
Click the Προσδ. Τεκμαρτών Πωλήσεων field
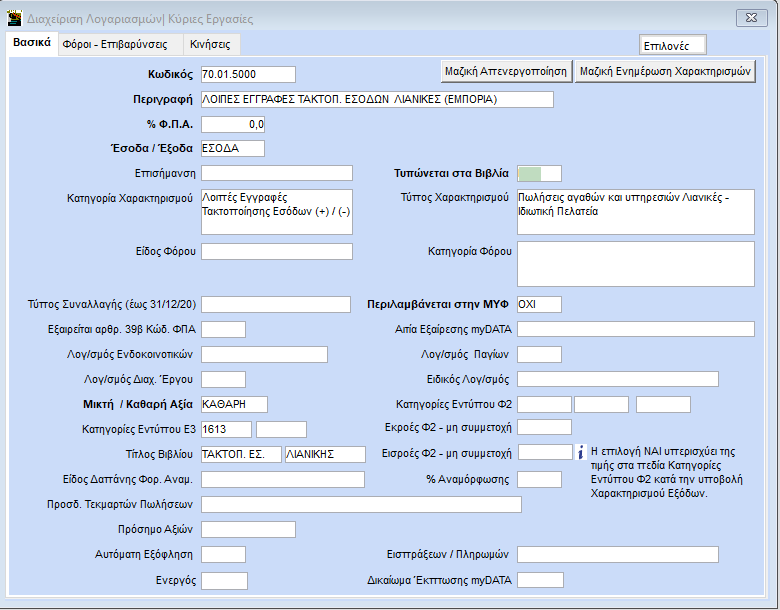click(x=361, y=505)
